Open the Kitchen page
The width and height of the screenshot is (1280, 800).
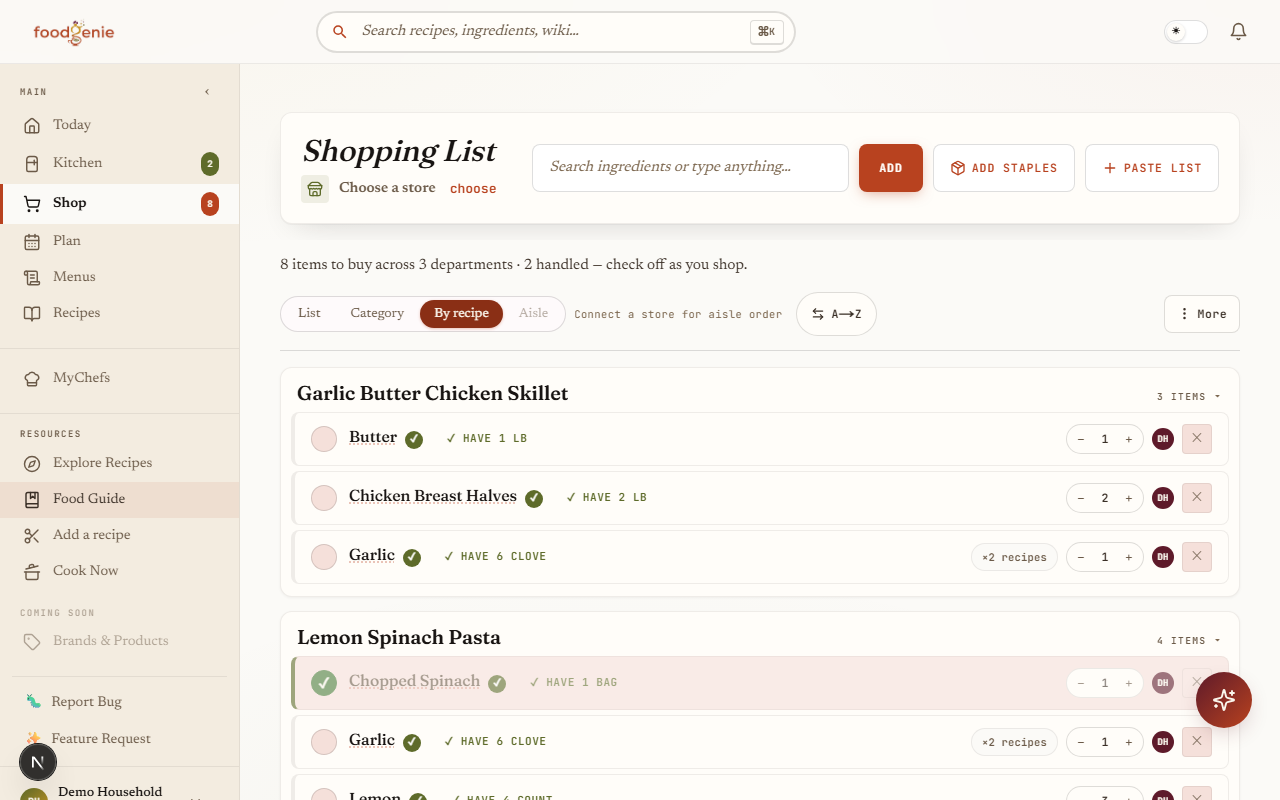click(120, 163)
